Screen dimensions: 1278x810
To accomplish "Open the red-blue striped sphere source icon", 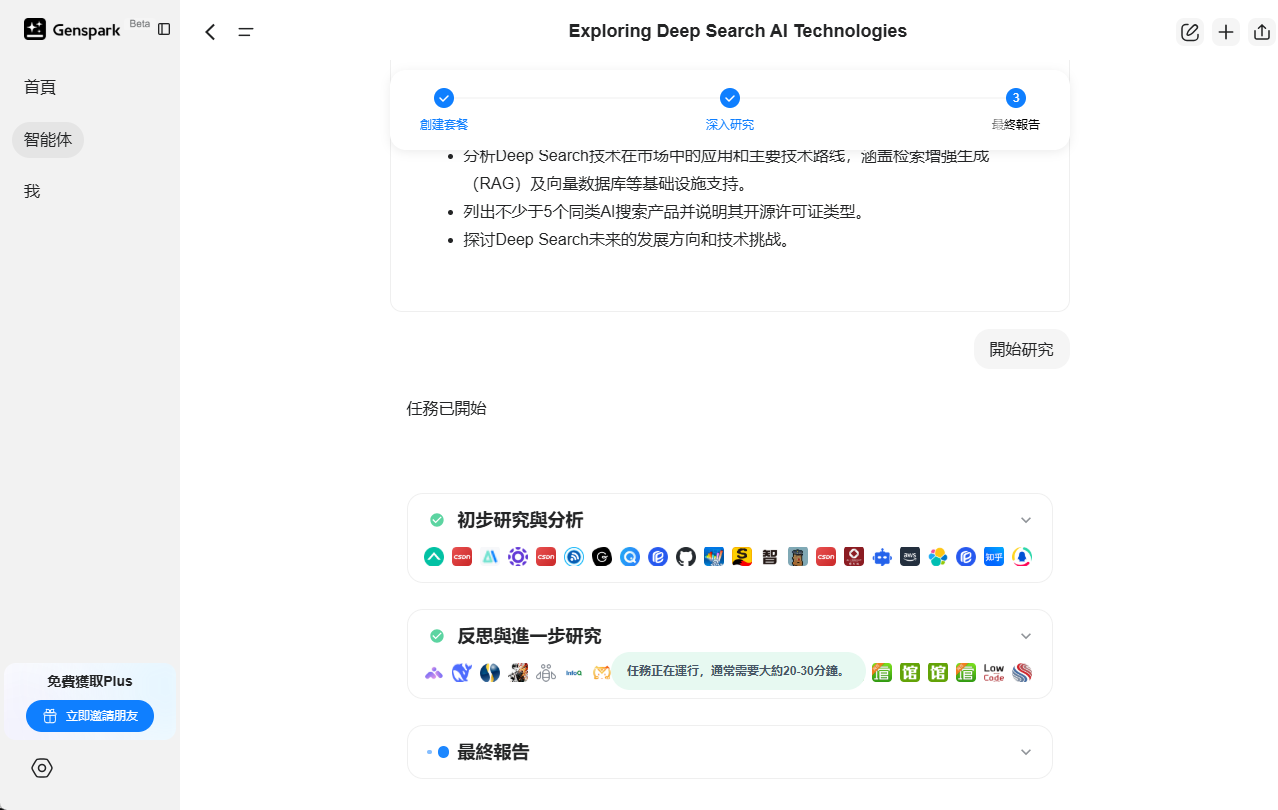I will coord(1022,673).
